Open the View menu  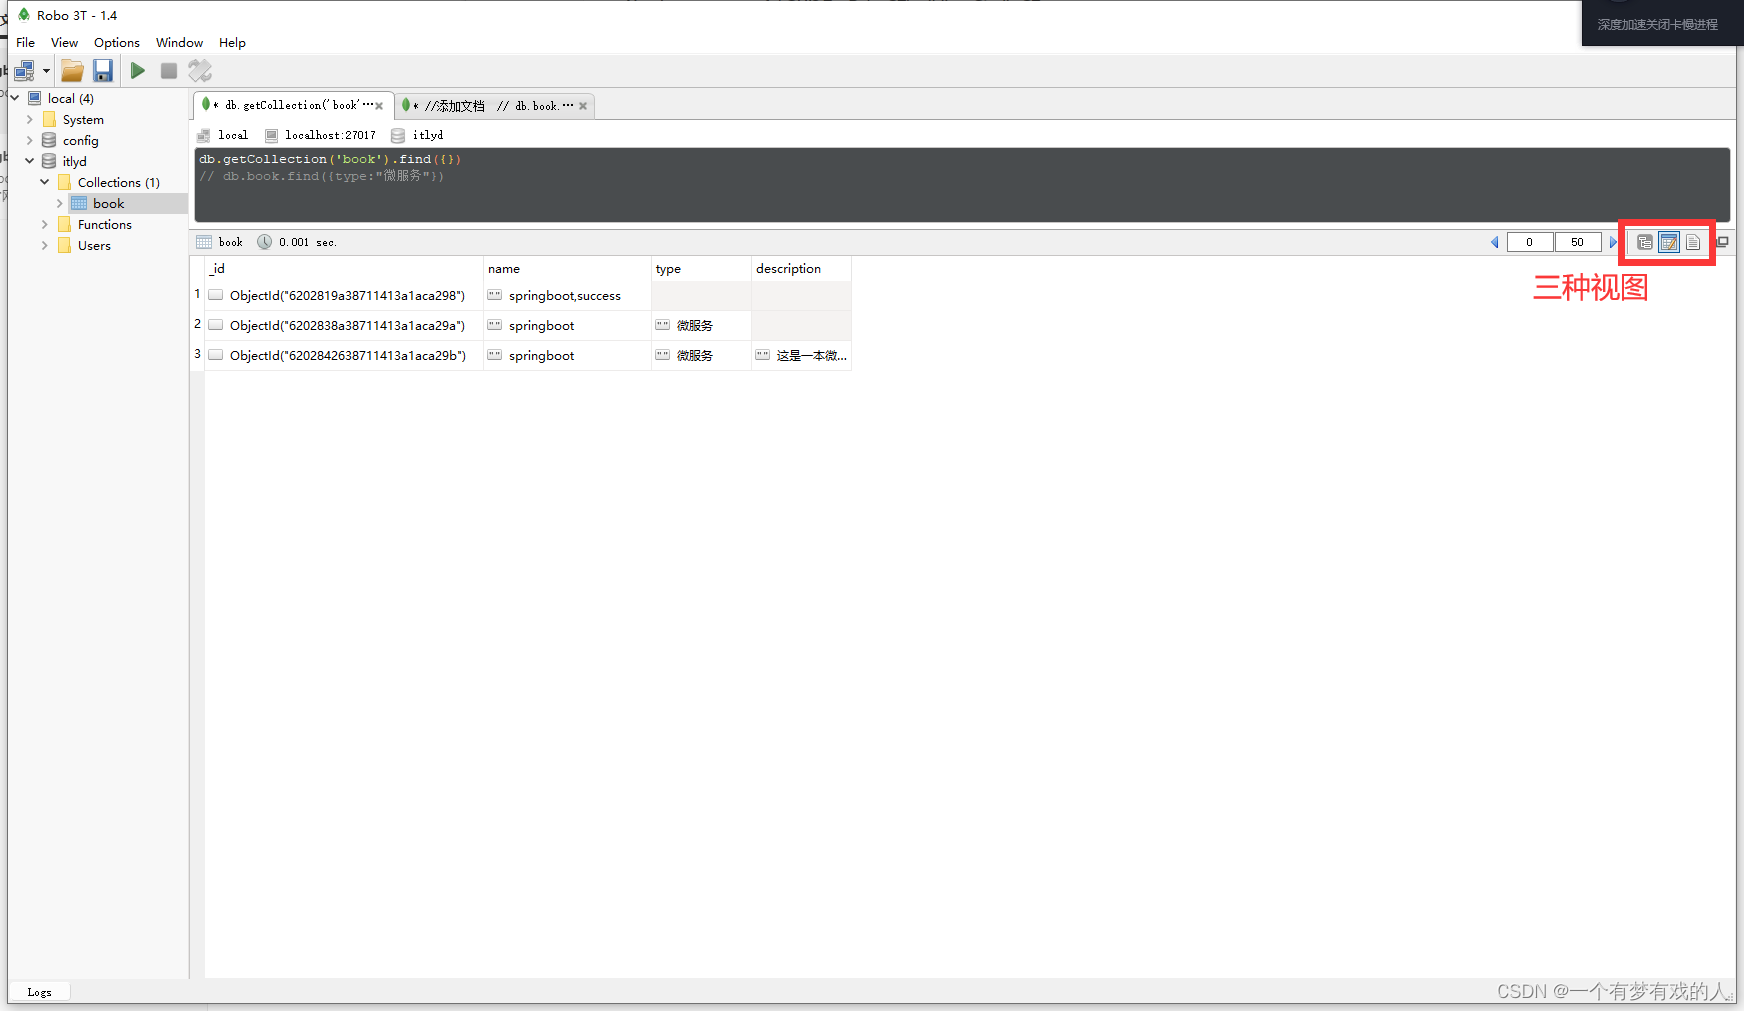click(64, 43)
